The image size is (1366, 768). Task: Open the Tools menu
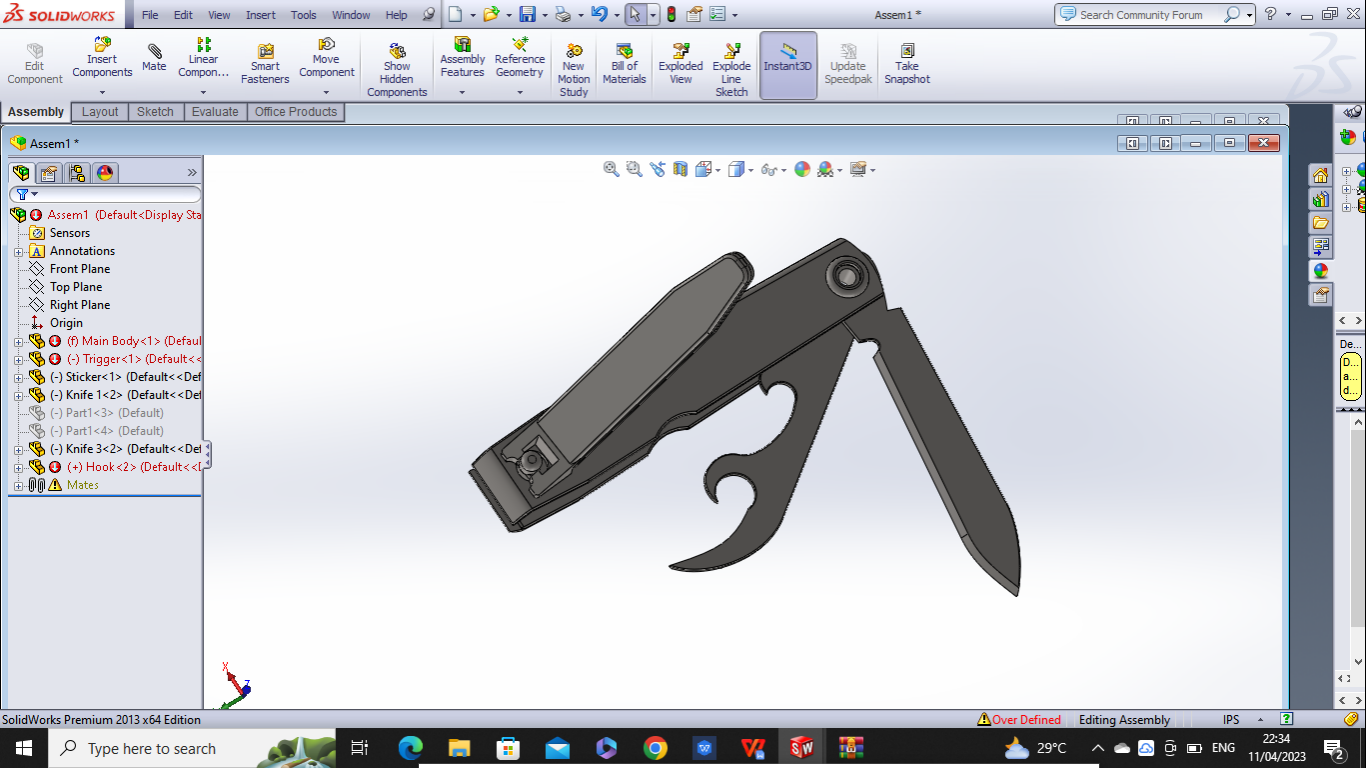[303, 15]
